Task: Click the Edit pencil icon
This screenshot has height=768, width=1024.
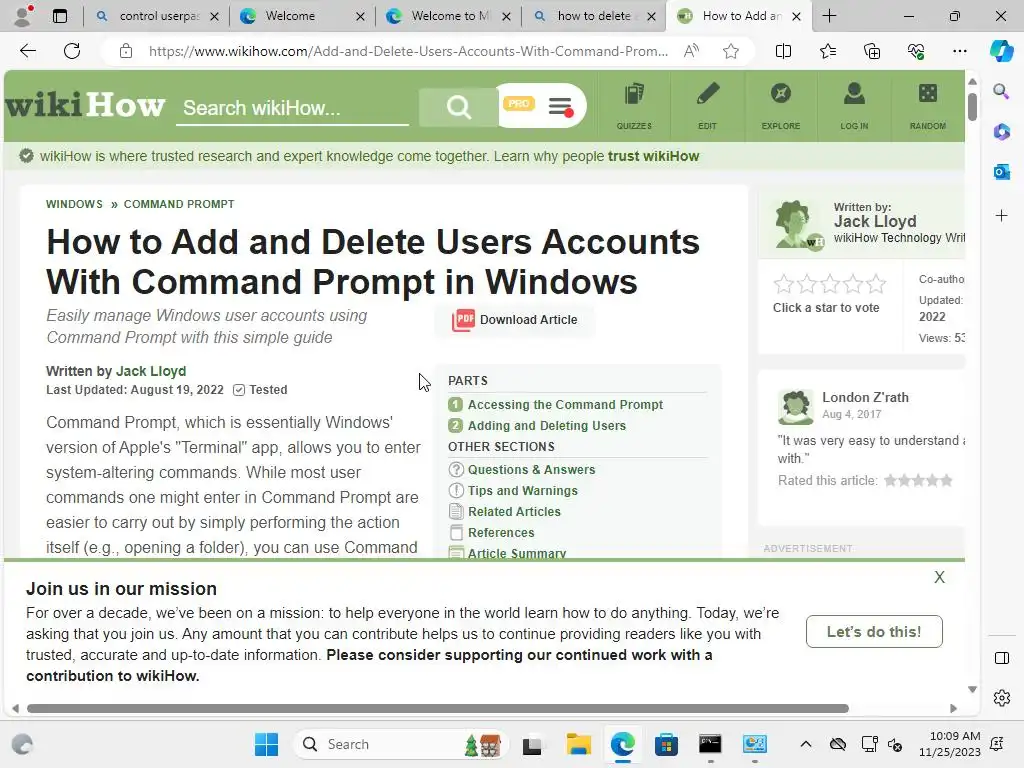Action: pyautogui.click(x=707, y=106)
